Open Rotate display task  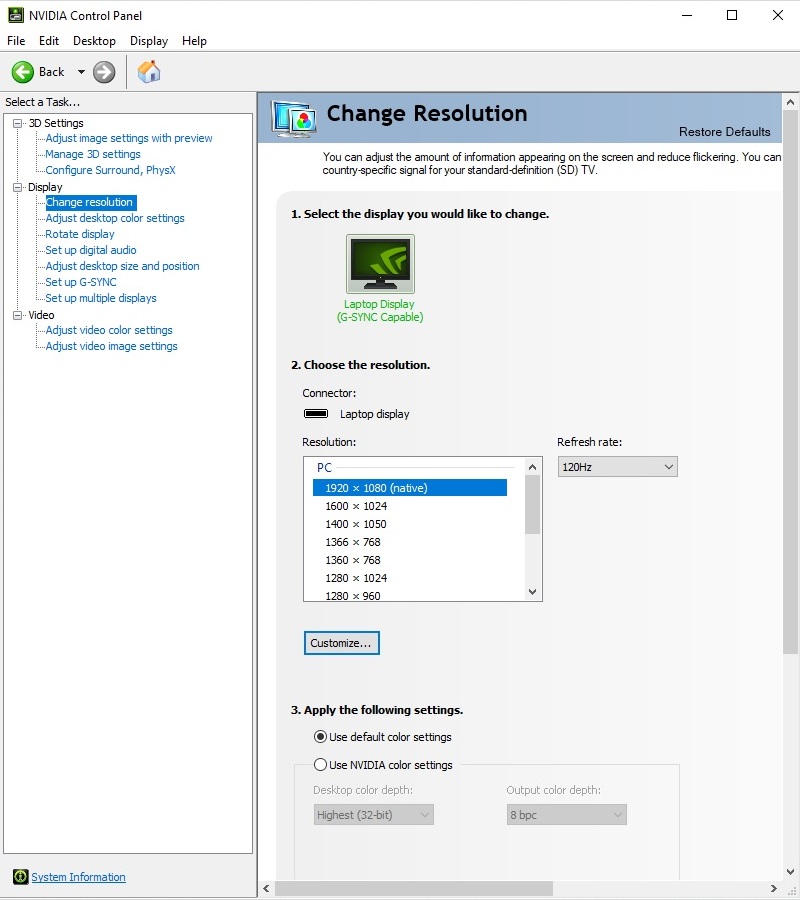point(80,234)
